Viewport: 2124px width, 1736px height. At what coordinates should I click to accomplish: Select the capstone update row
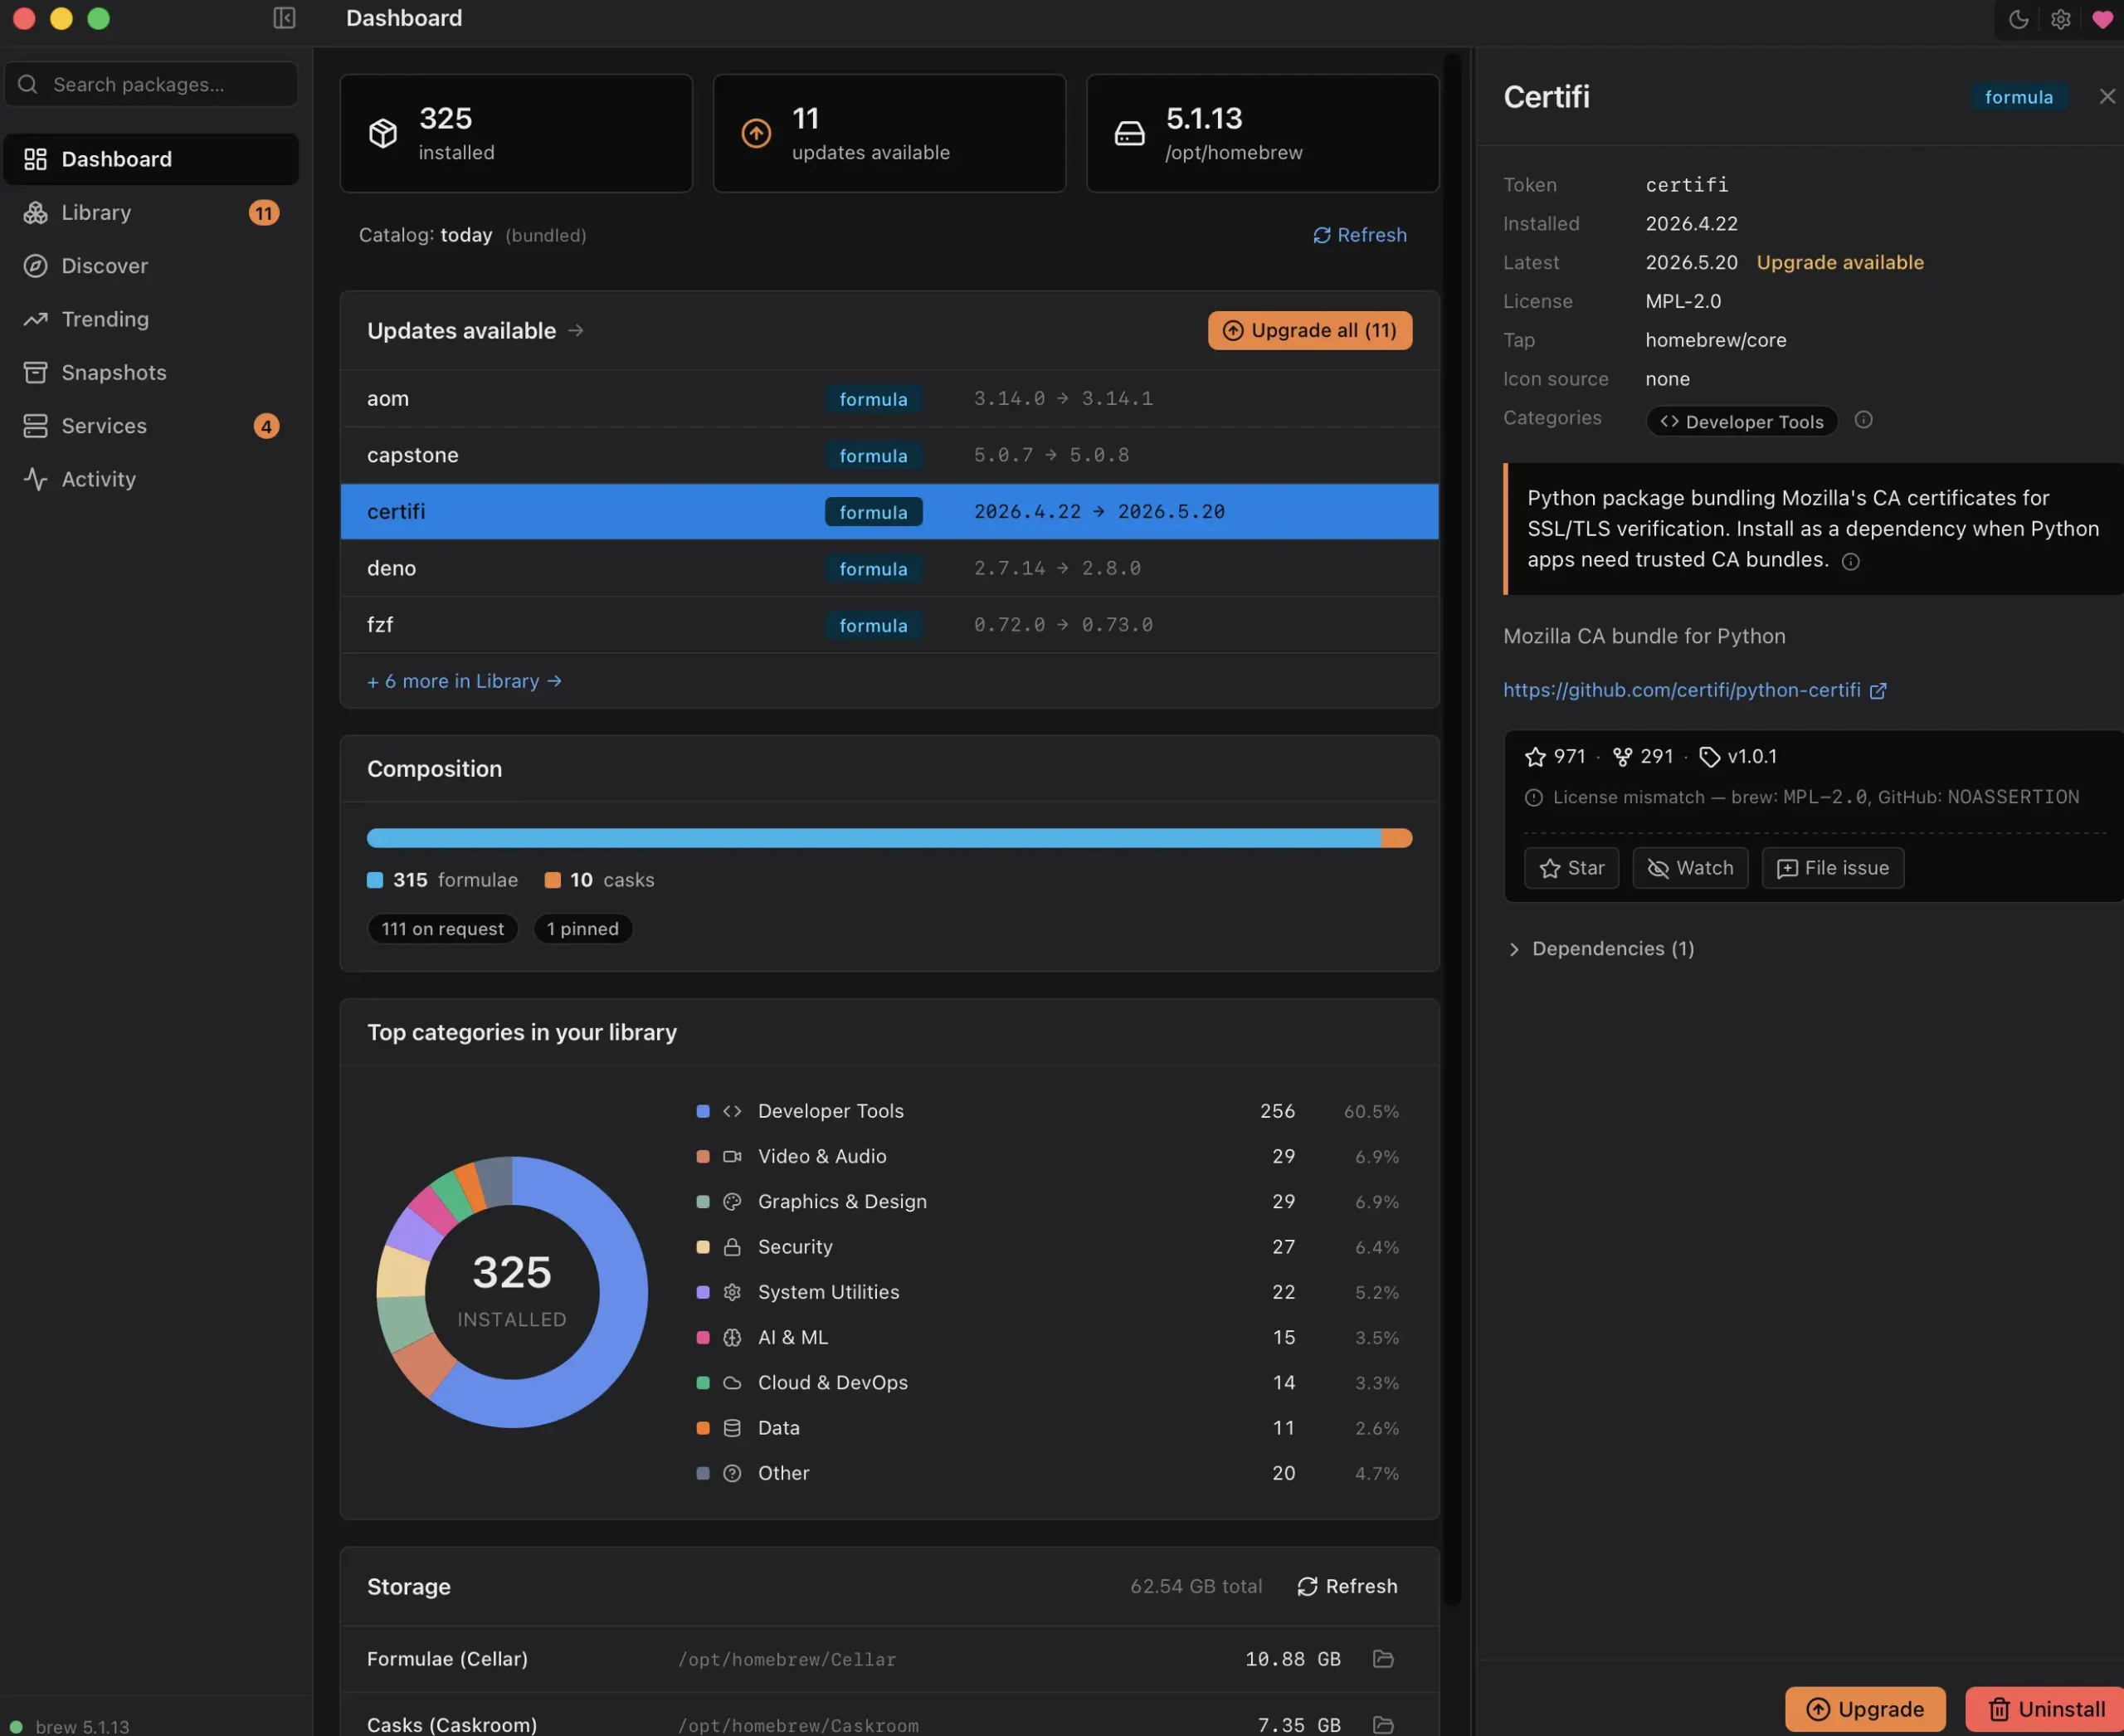click(889, 455)
